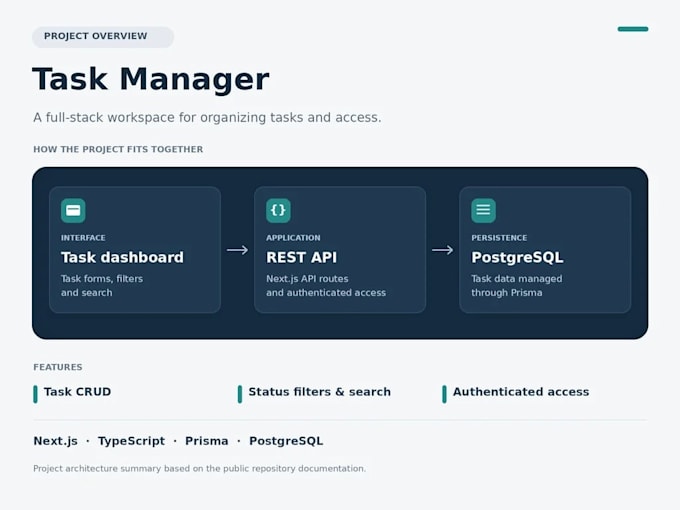680x510 pixels.
Task: Select the PROJECT OVERVIEW badge
Action: click(103, 36)
